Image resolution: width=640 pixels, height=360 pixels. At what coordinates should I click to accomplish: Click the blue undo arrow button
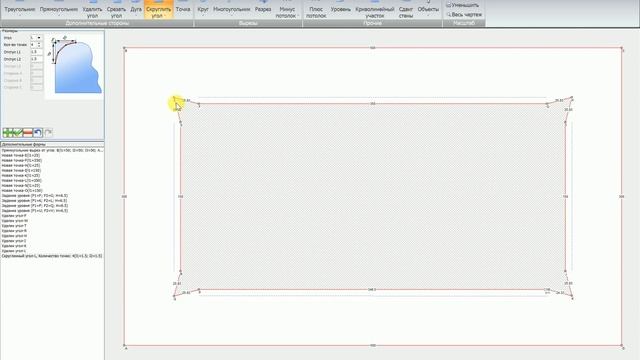(38, 132)
